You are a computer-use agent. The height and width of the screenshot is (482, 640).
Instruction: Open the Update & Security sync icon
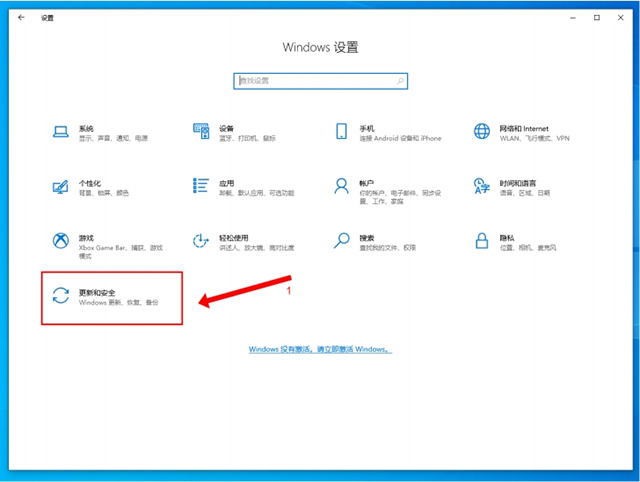pyautogui.click(x=60, y=295)
